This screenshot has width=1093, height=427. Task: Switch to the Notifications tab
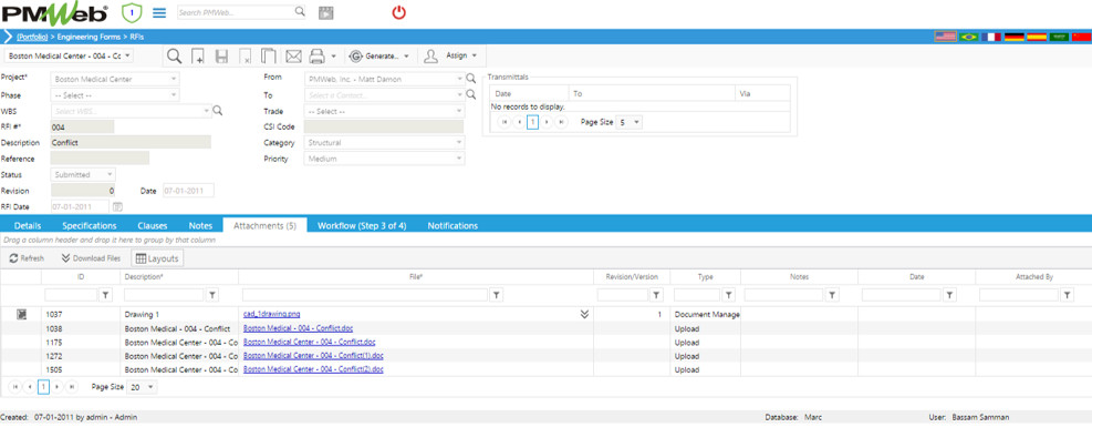(452, 226)
